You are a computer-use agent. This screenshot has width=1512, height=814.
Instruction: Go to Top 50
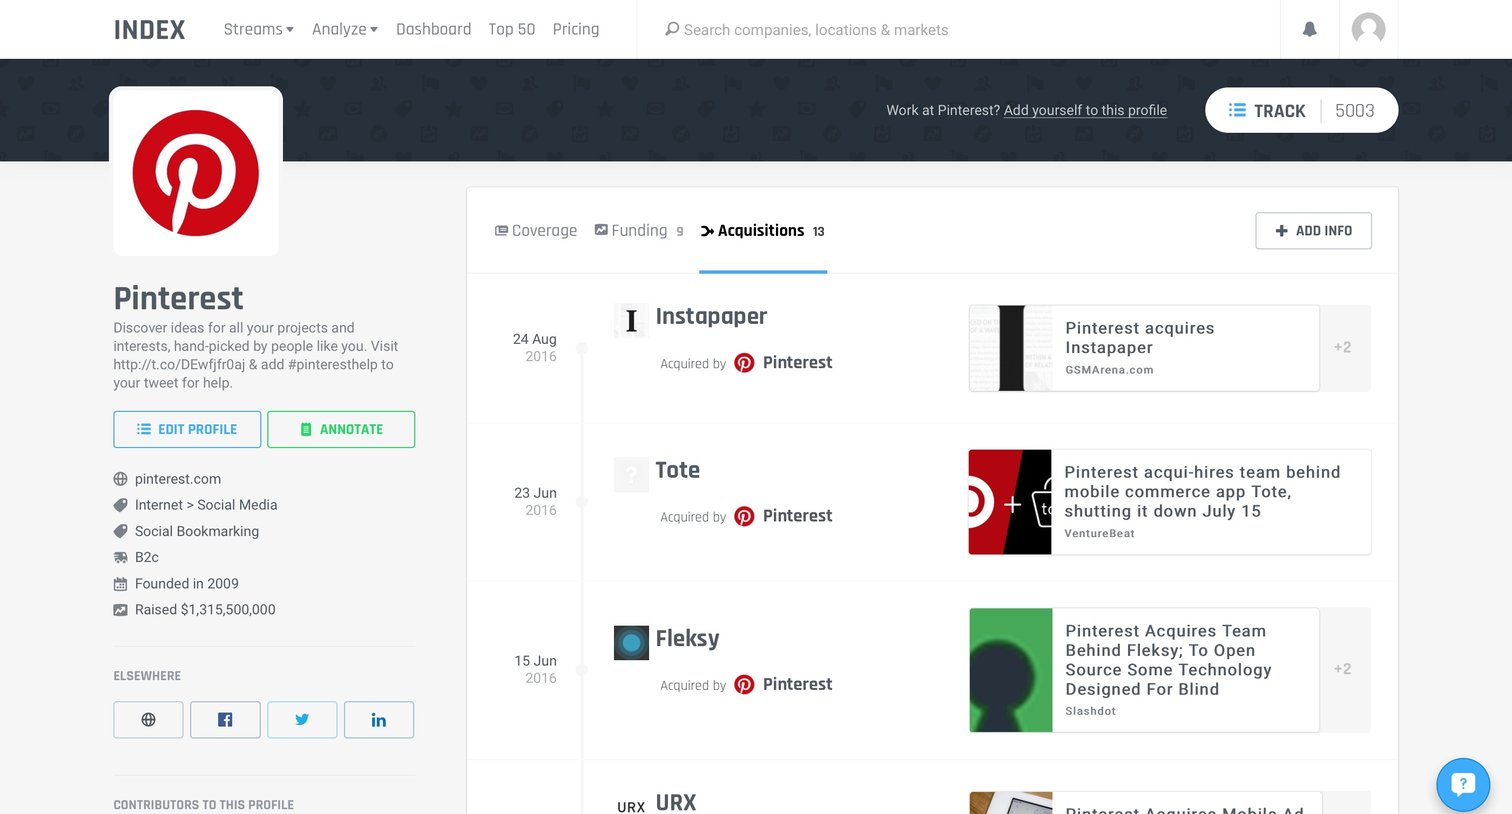pos(512,29)
